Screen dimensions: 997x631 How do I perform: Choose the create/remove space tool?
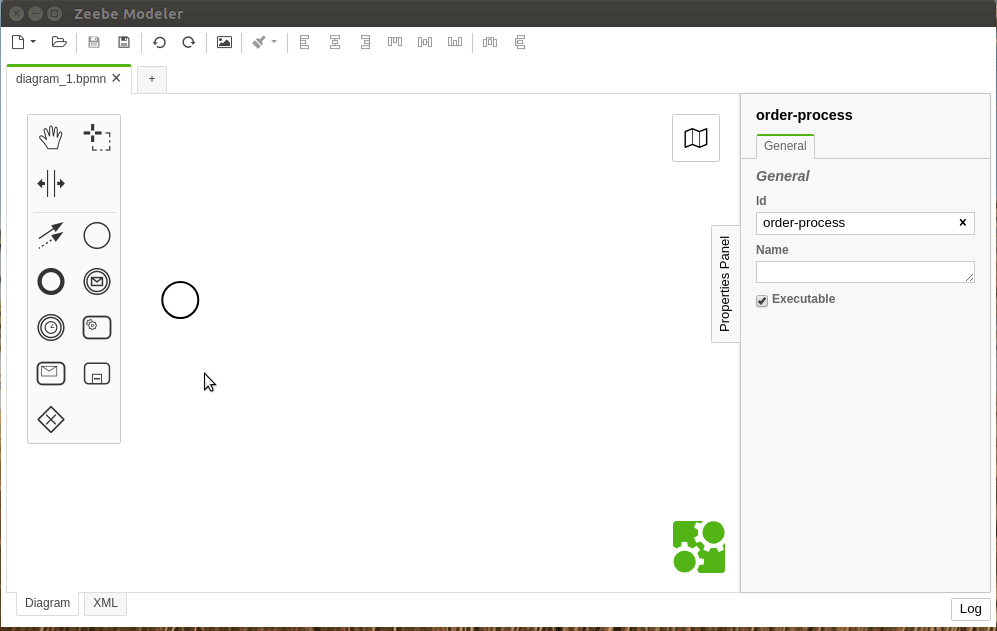coord(51,183)
